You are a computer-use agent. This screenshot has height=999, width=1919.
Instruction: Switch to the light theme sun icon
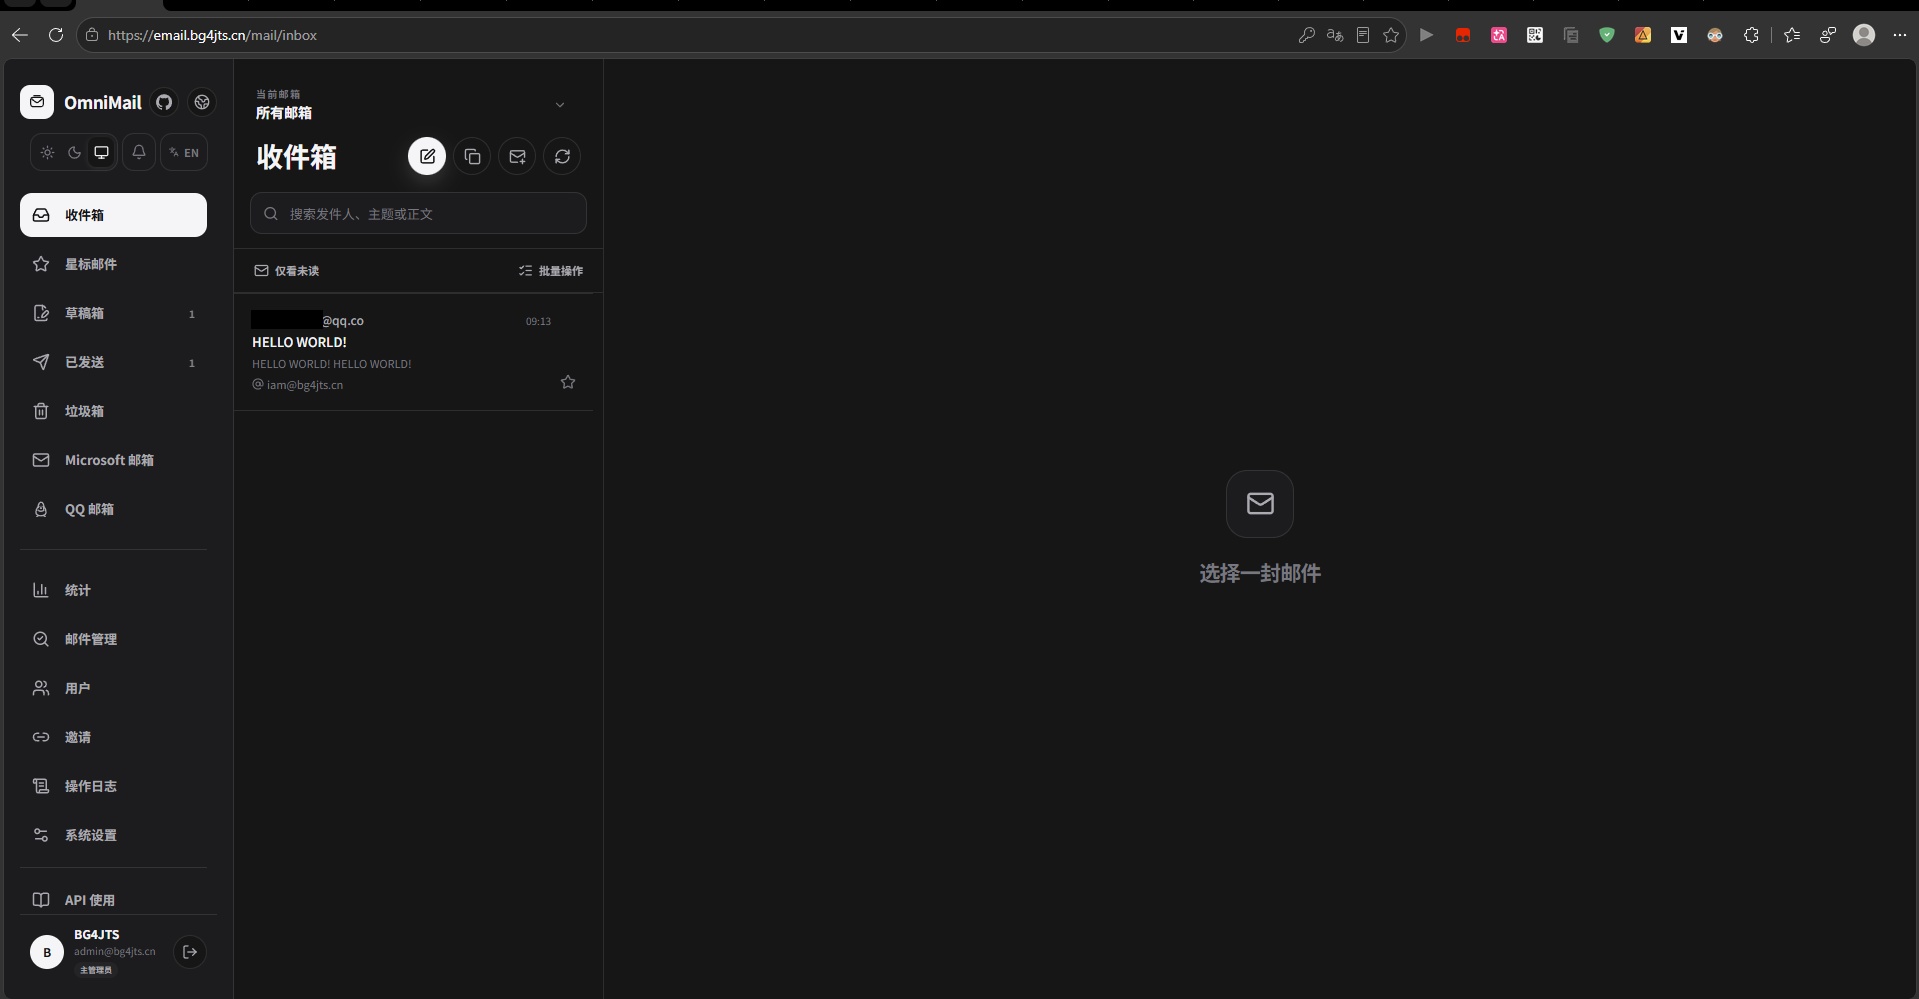tap(47, 152)
